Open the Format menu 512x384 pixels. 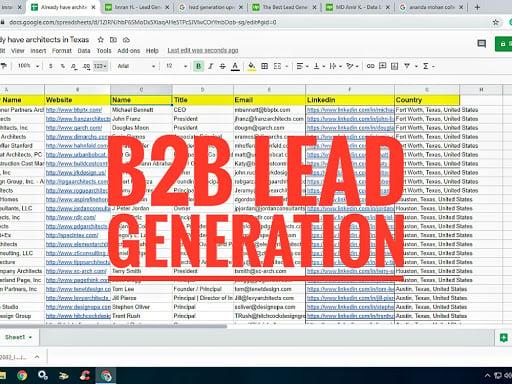pos(62,51)
